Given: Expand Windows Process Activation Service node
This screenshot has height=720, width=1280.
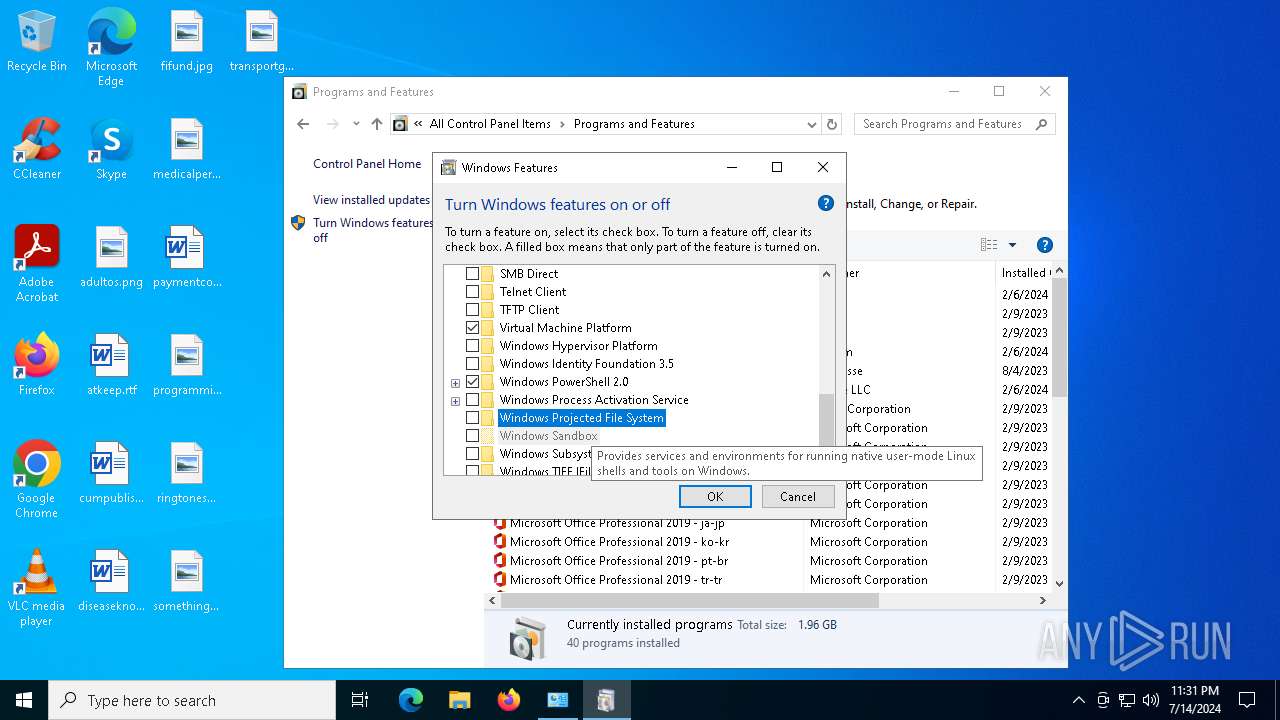Looking at the screenshot, I should tap(455, 401).
